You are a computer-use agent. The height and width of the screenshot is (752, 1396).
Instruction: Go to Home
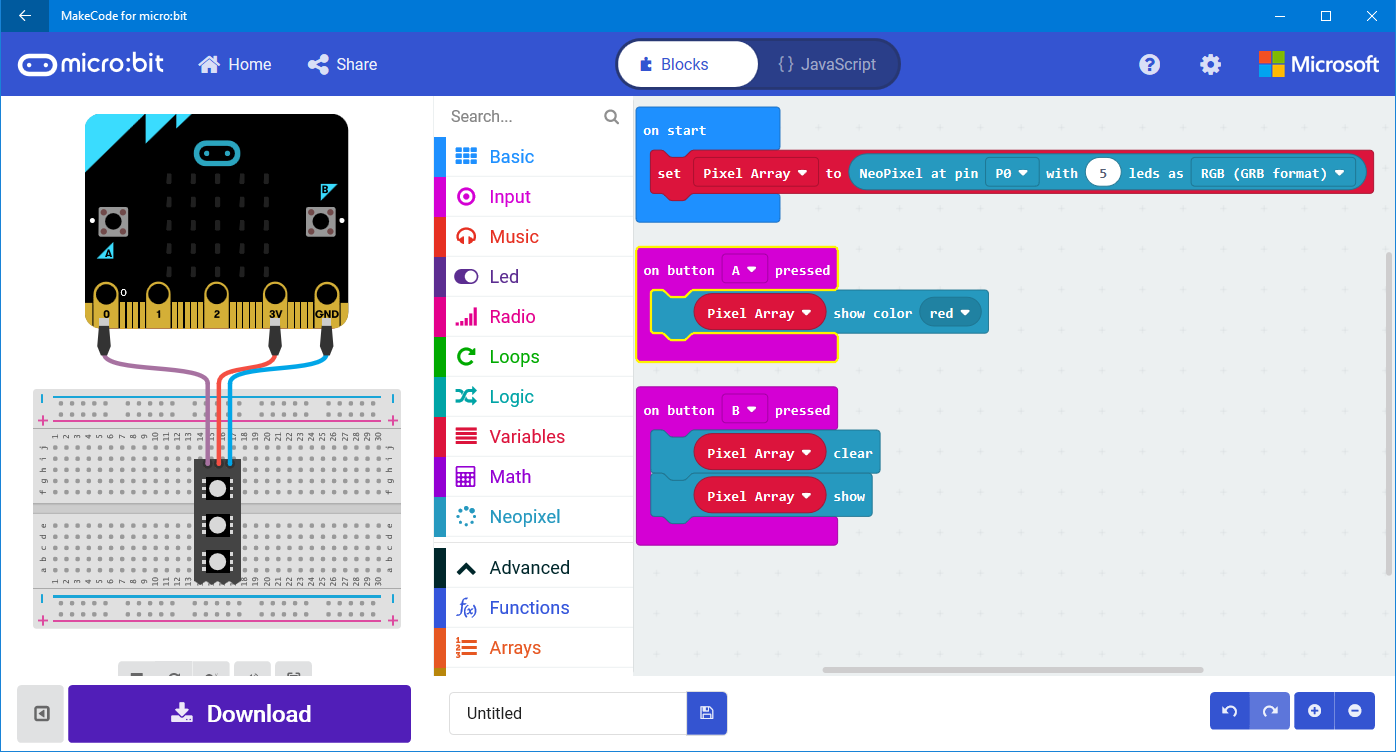click(x=235, y=64)
